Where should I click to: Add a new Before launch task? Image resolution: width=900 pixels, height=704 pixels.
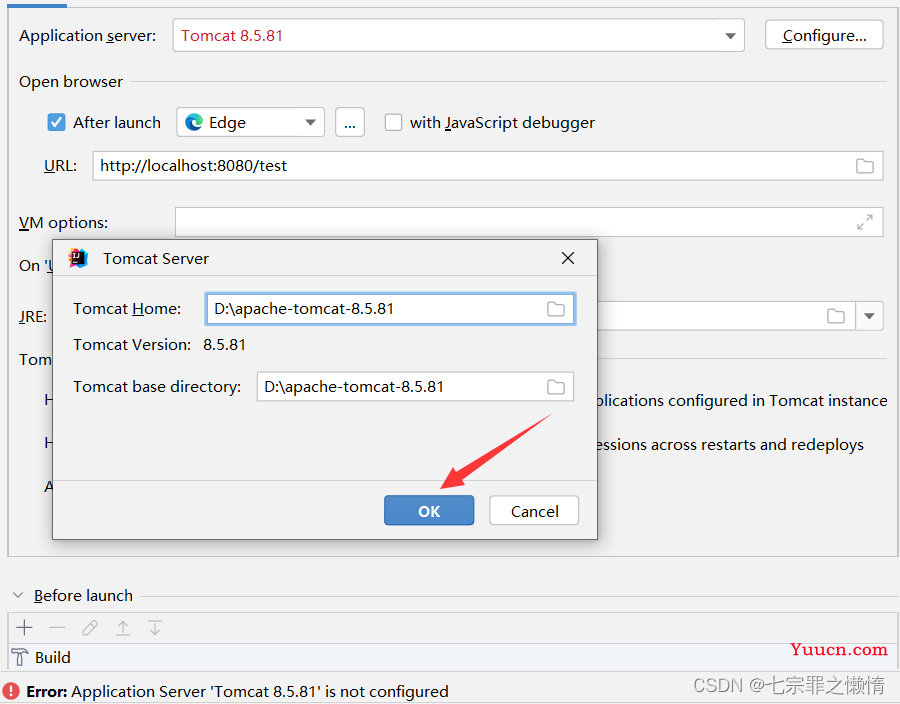[x=25, y=628]
